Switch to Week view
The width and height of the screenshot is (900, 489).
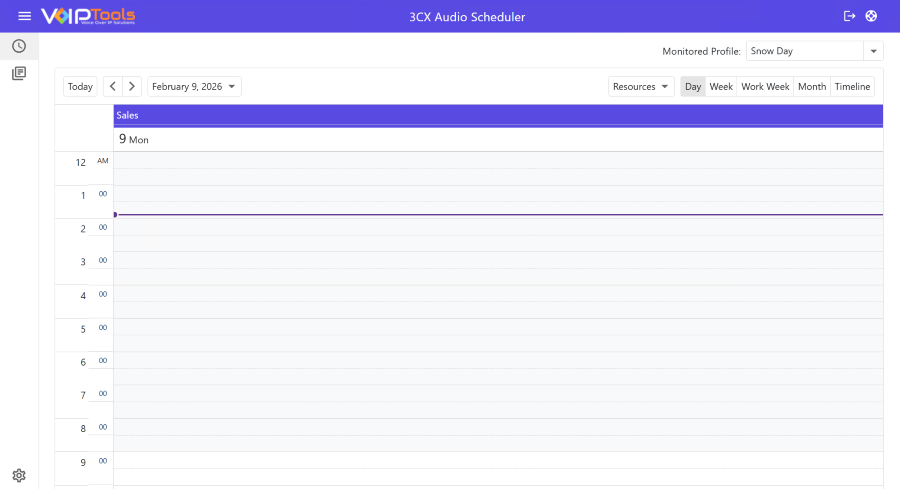pyautogui.click(x=721, y=87)
